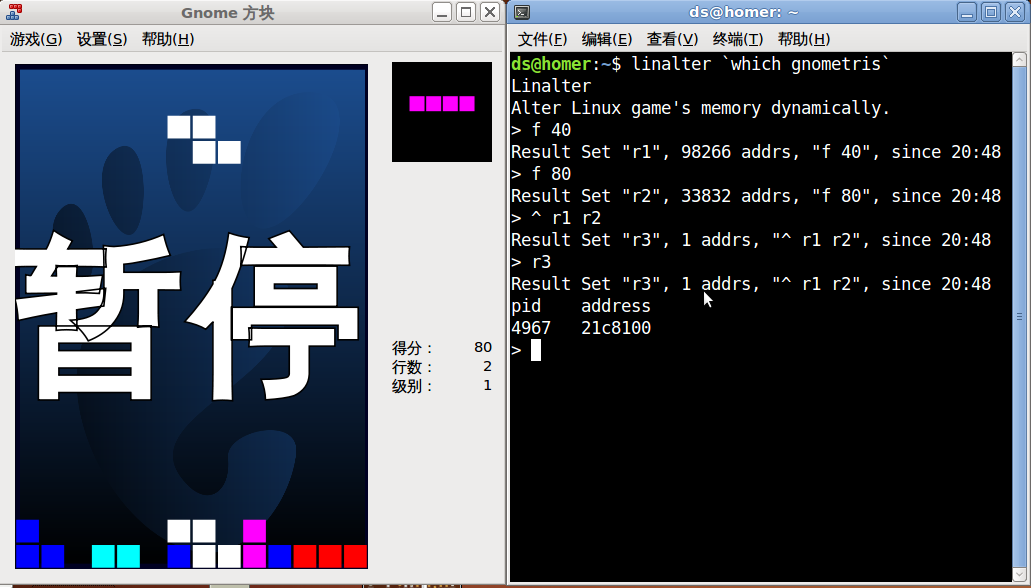This screenshot has width=1031, height=588.
Task: Click the "^ r1 r2" command line
Action: click(556, 218)
